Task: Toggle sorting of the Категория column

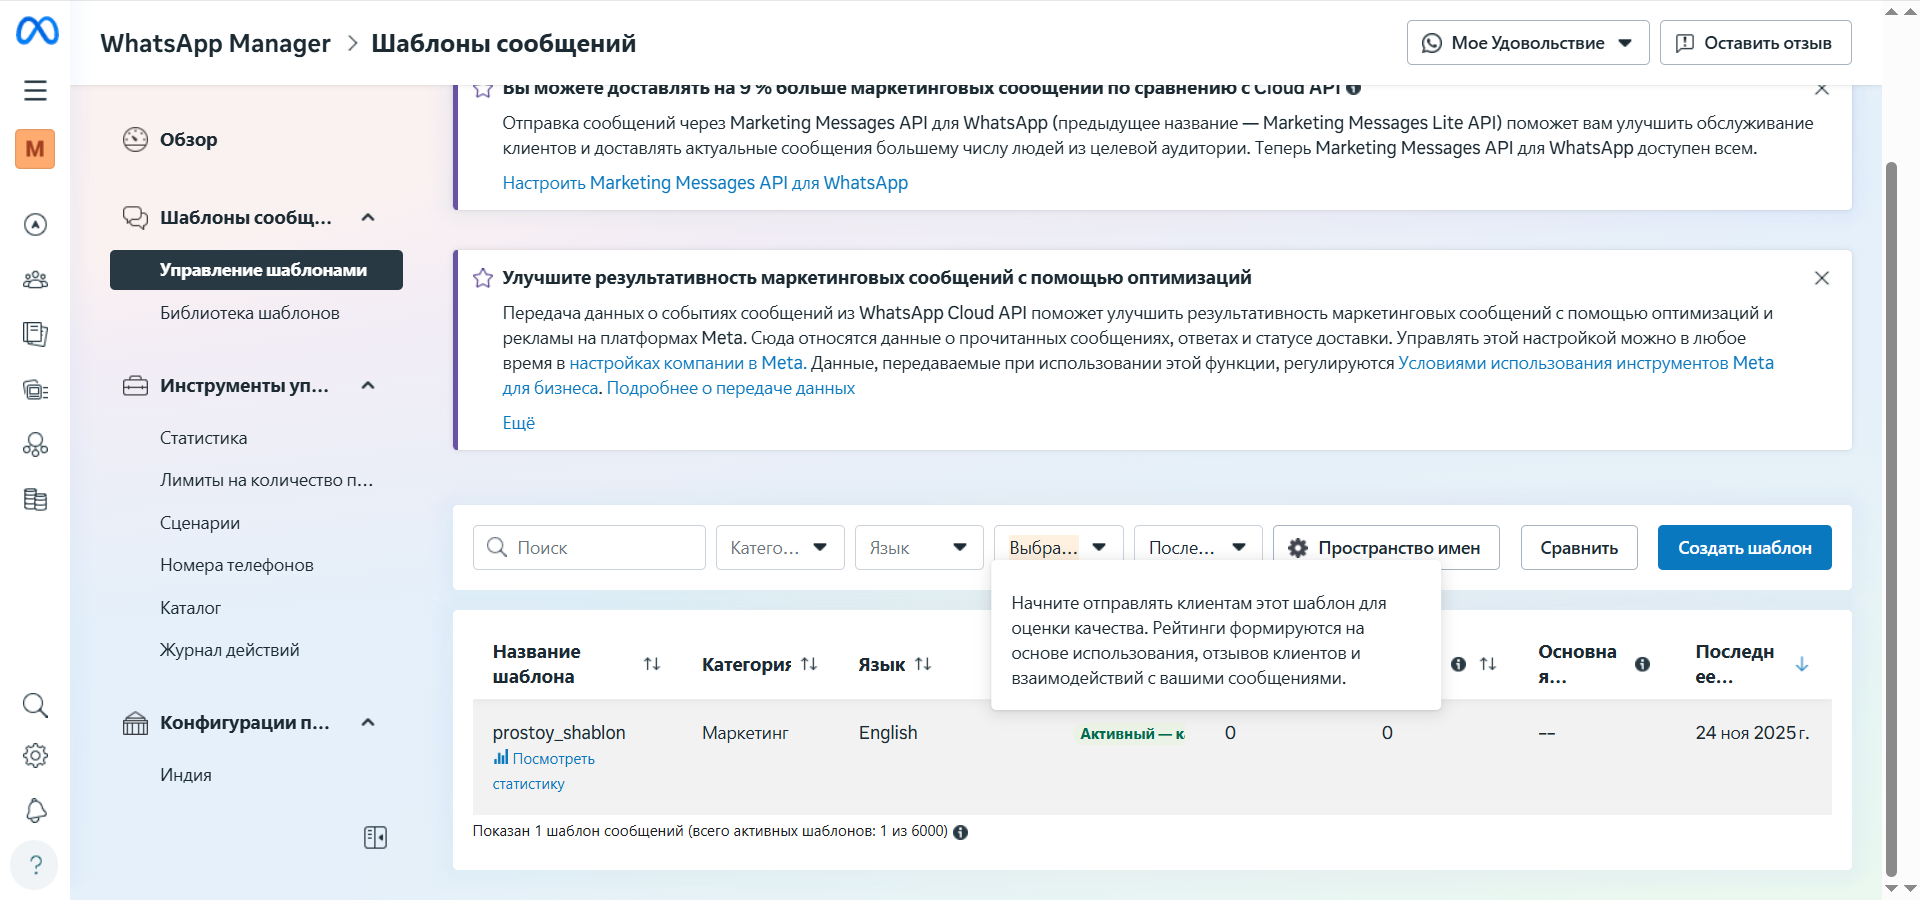Action: (x=809, y=664)
